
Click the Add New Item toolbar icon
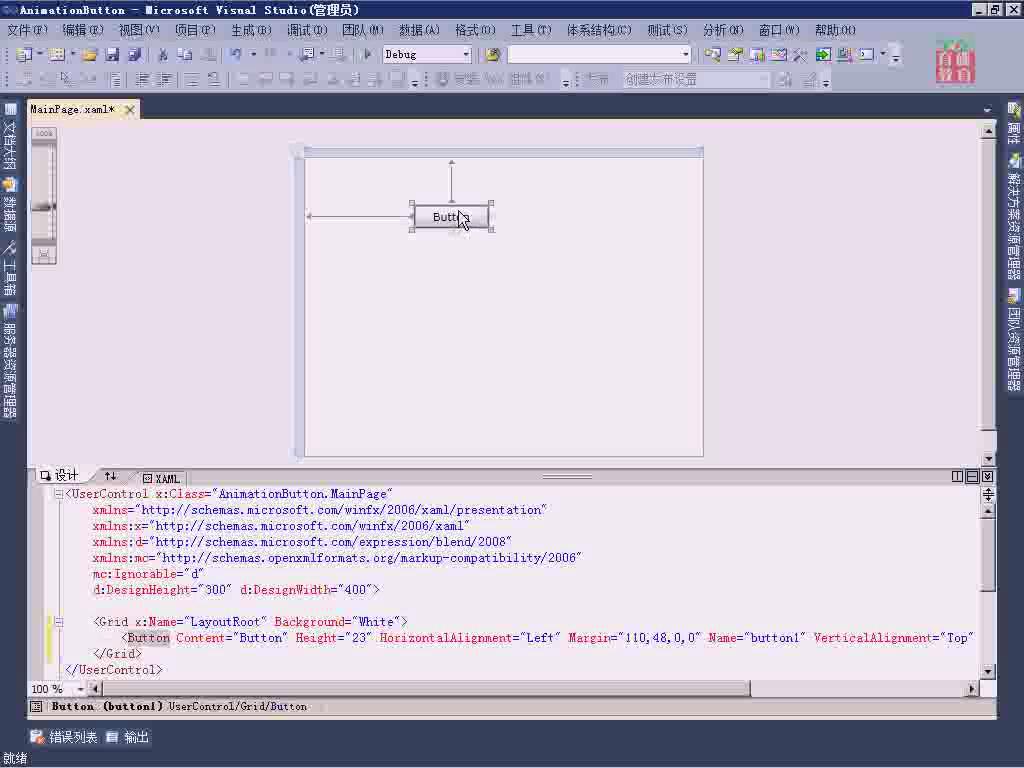(x=56, y=55)
